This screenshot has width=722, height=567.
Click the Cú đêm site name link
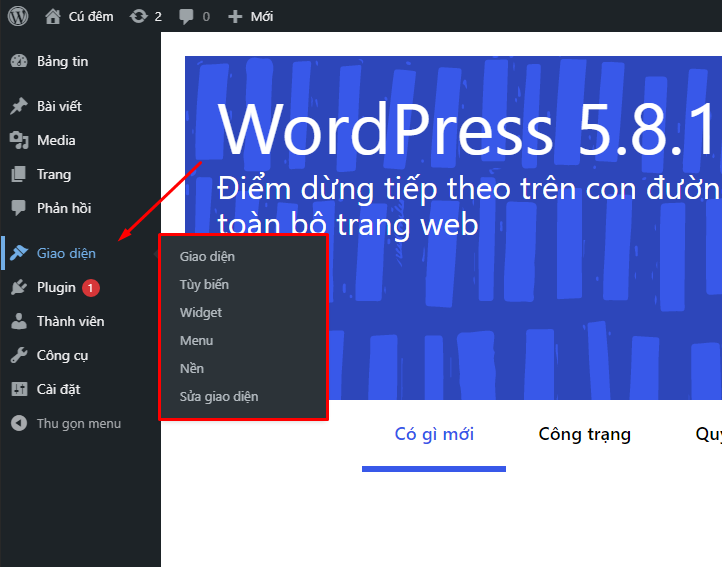[x=91, y=17]
